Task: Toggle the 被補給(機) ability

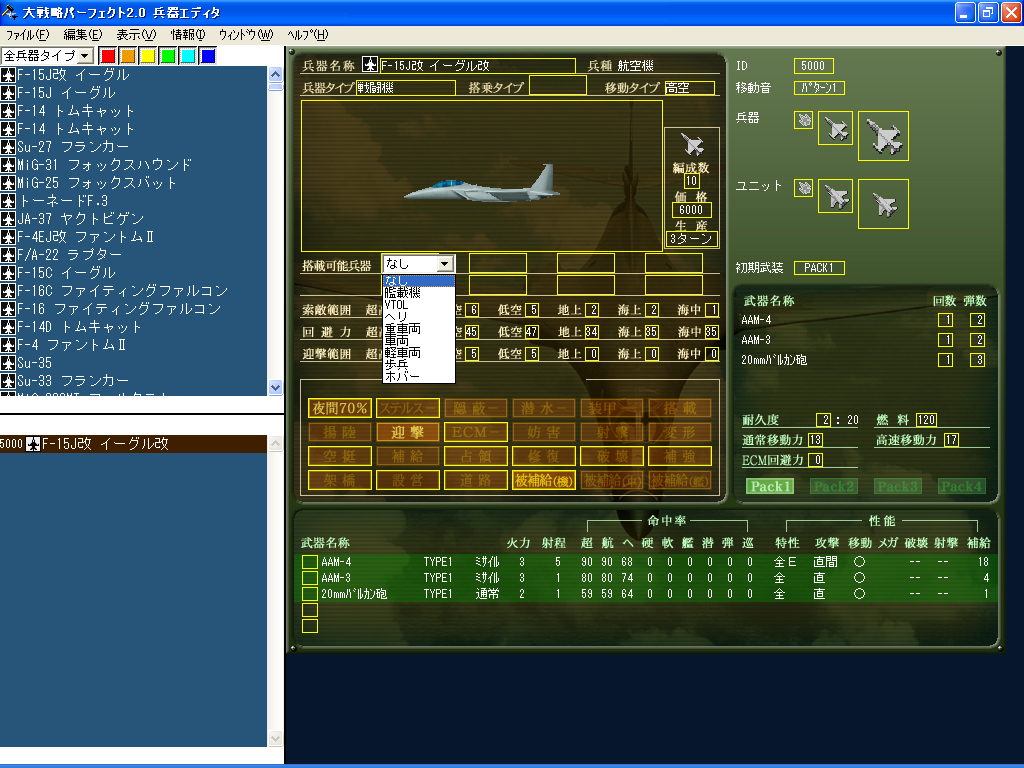Action: tap(543, 480)
